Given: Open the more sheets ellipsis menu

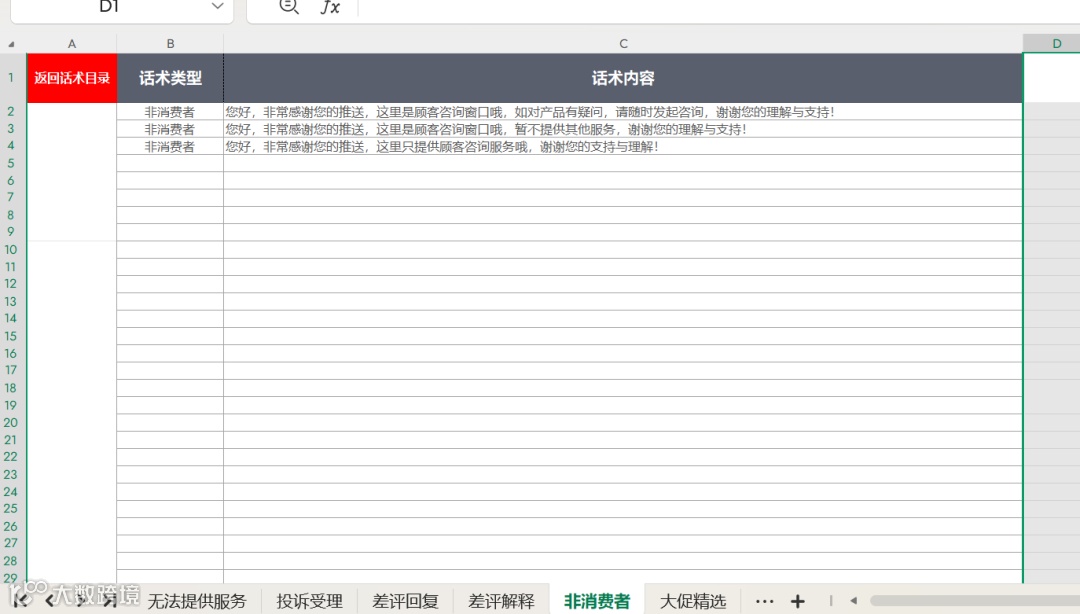Looking at the screenshot, I should (x=765, y=602).
